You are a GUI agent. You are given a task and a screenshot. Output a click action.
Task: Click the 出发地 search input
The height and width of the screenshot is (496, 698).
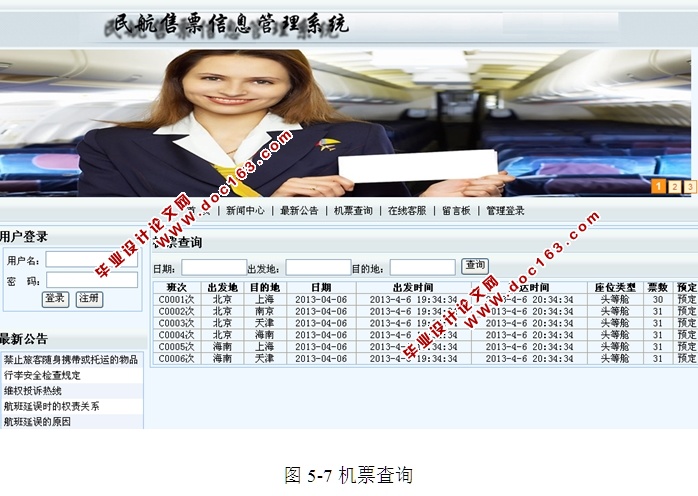click(x=318, y=267)
